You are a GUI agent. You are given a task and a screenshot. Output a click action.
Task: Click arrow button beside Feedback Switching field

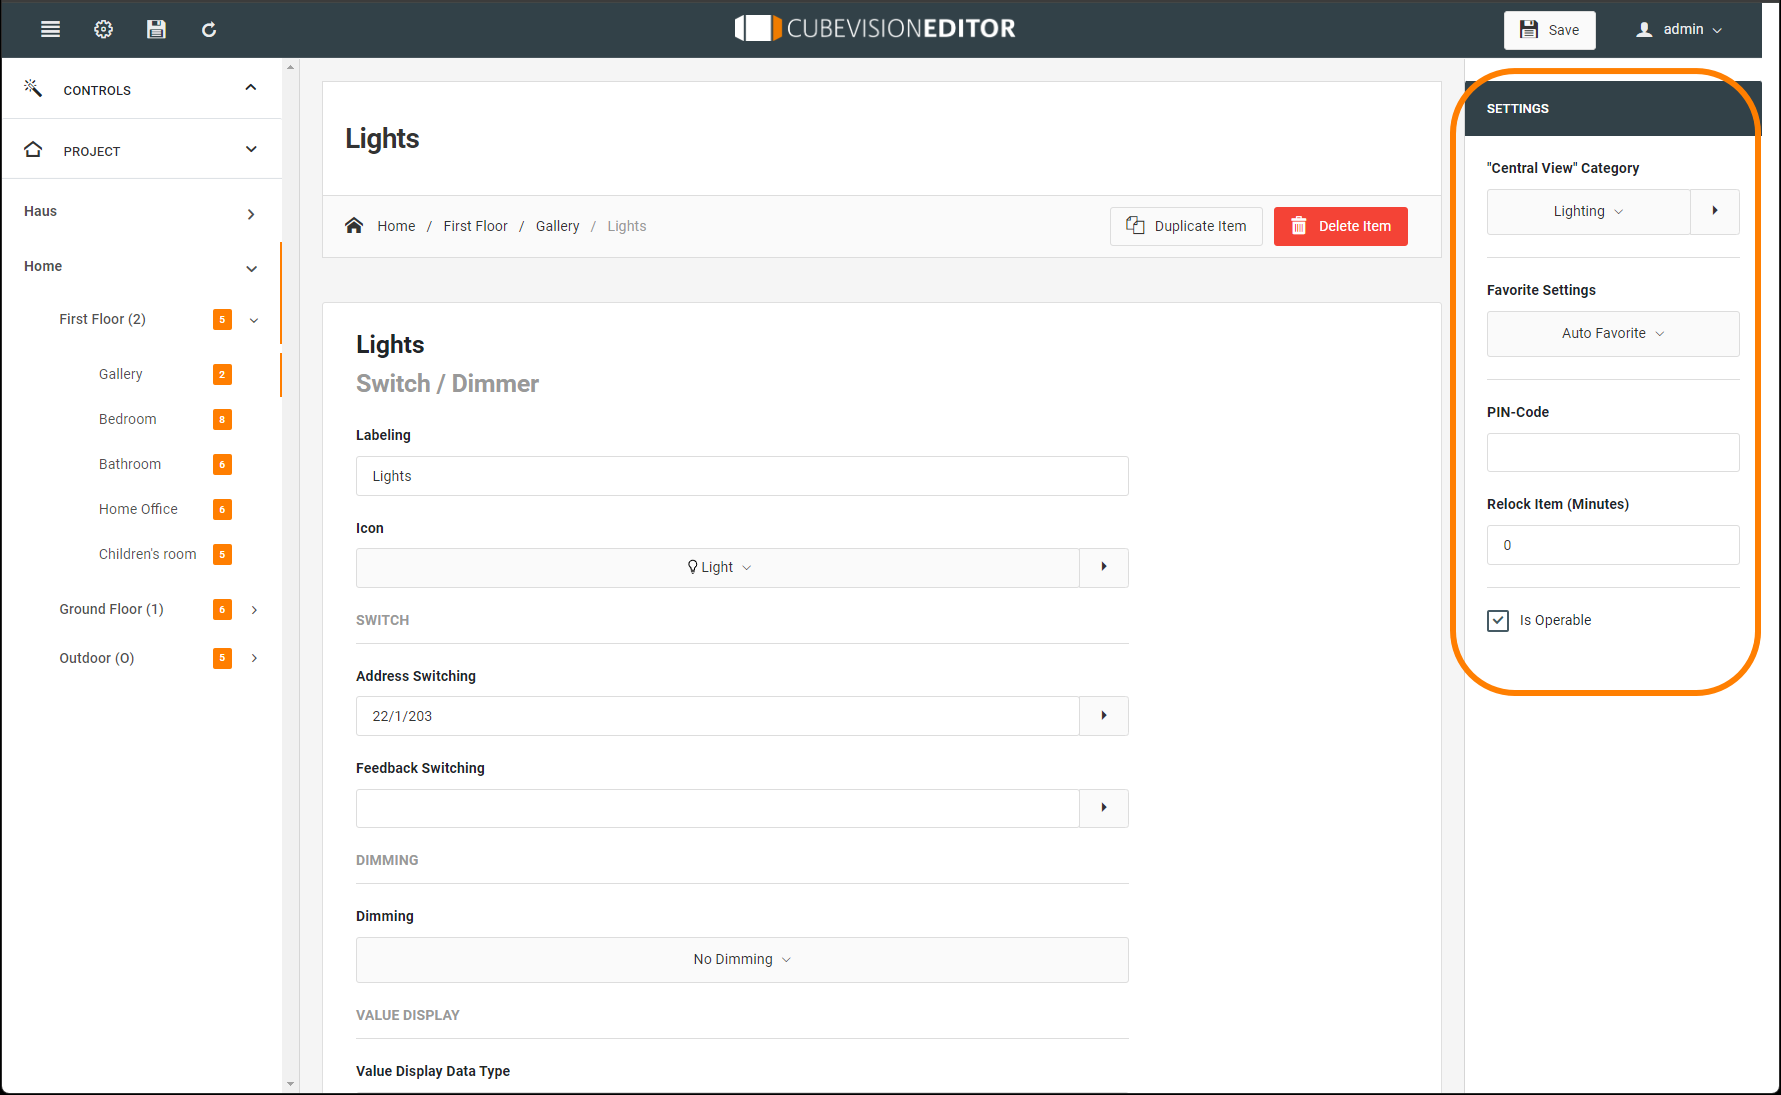click(x=1104, y=808)
